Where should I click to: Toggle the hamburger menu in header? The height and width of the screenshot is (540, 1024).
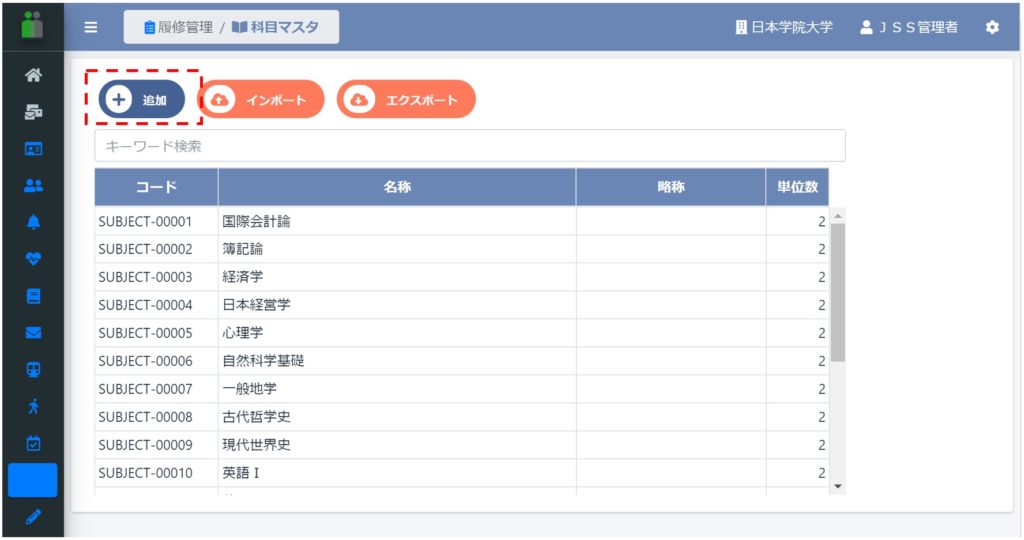point(91,27)
